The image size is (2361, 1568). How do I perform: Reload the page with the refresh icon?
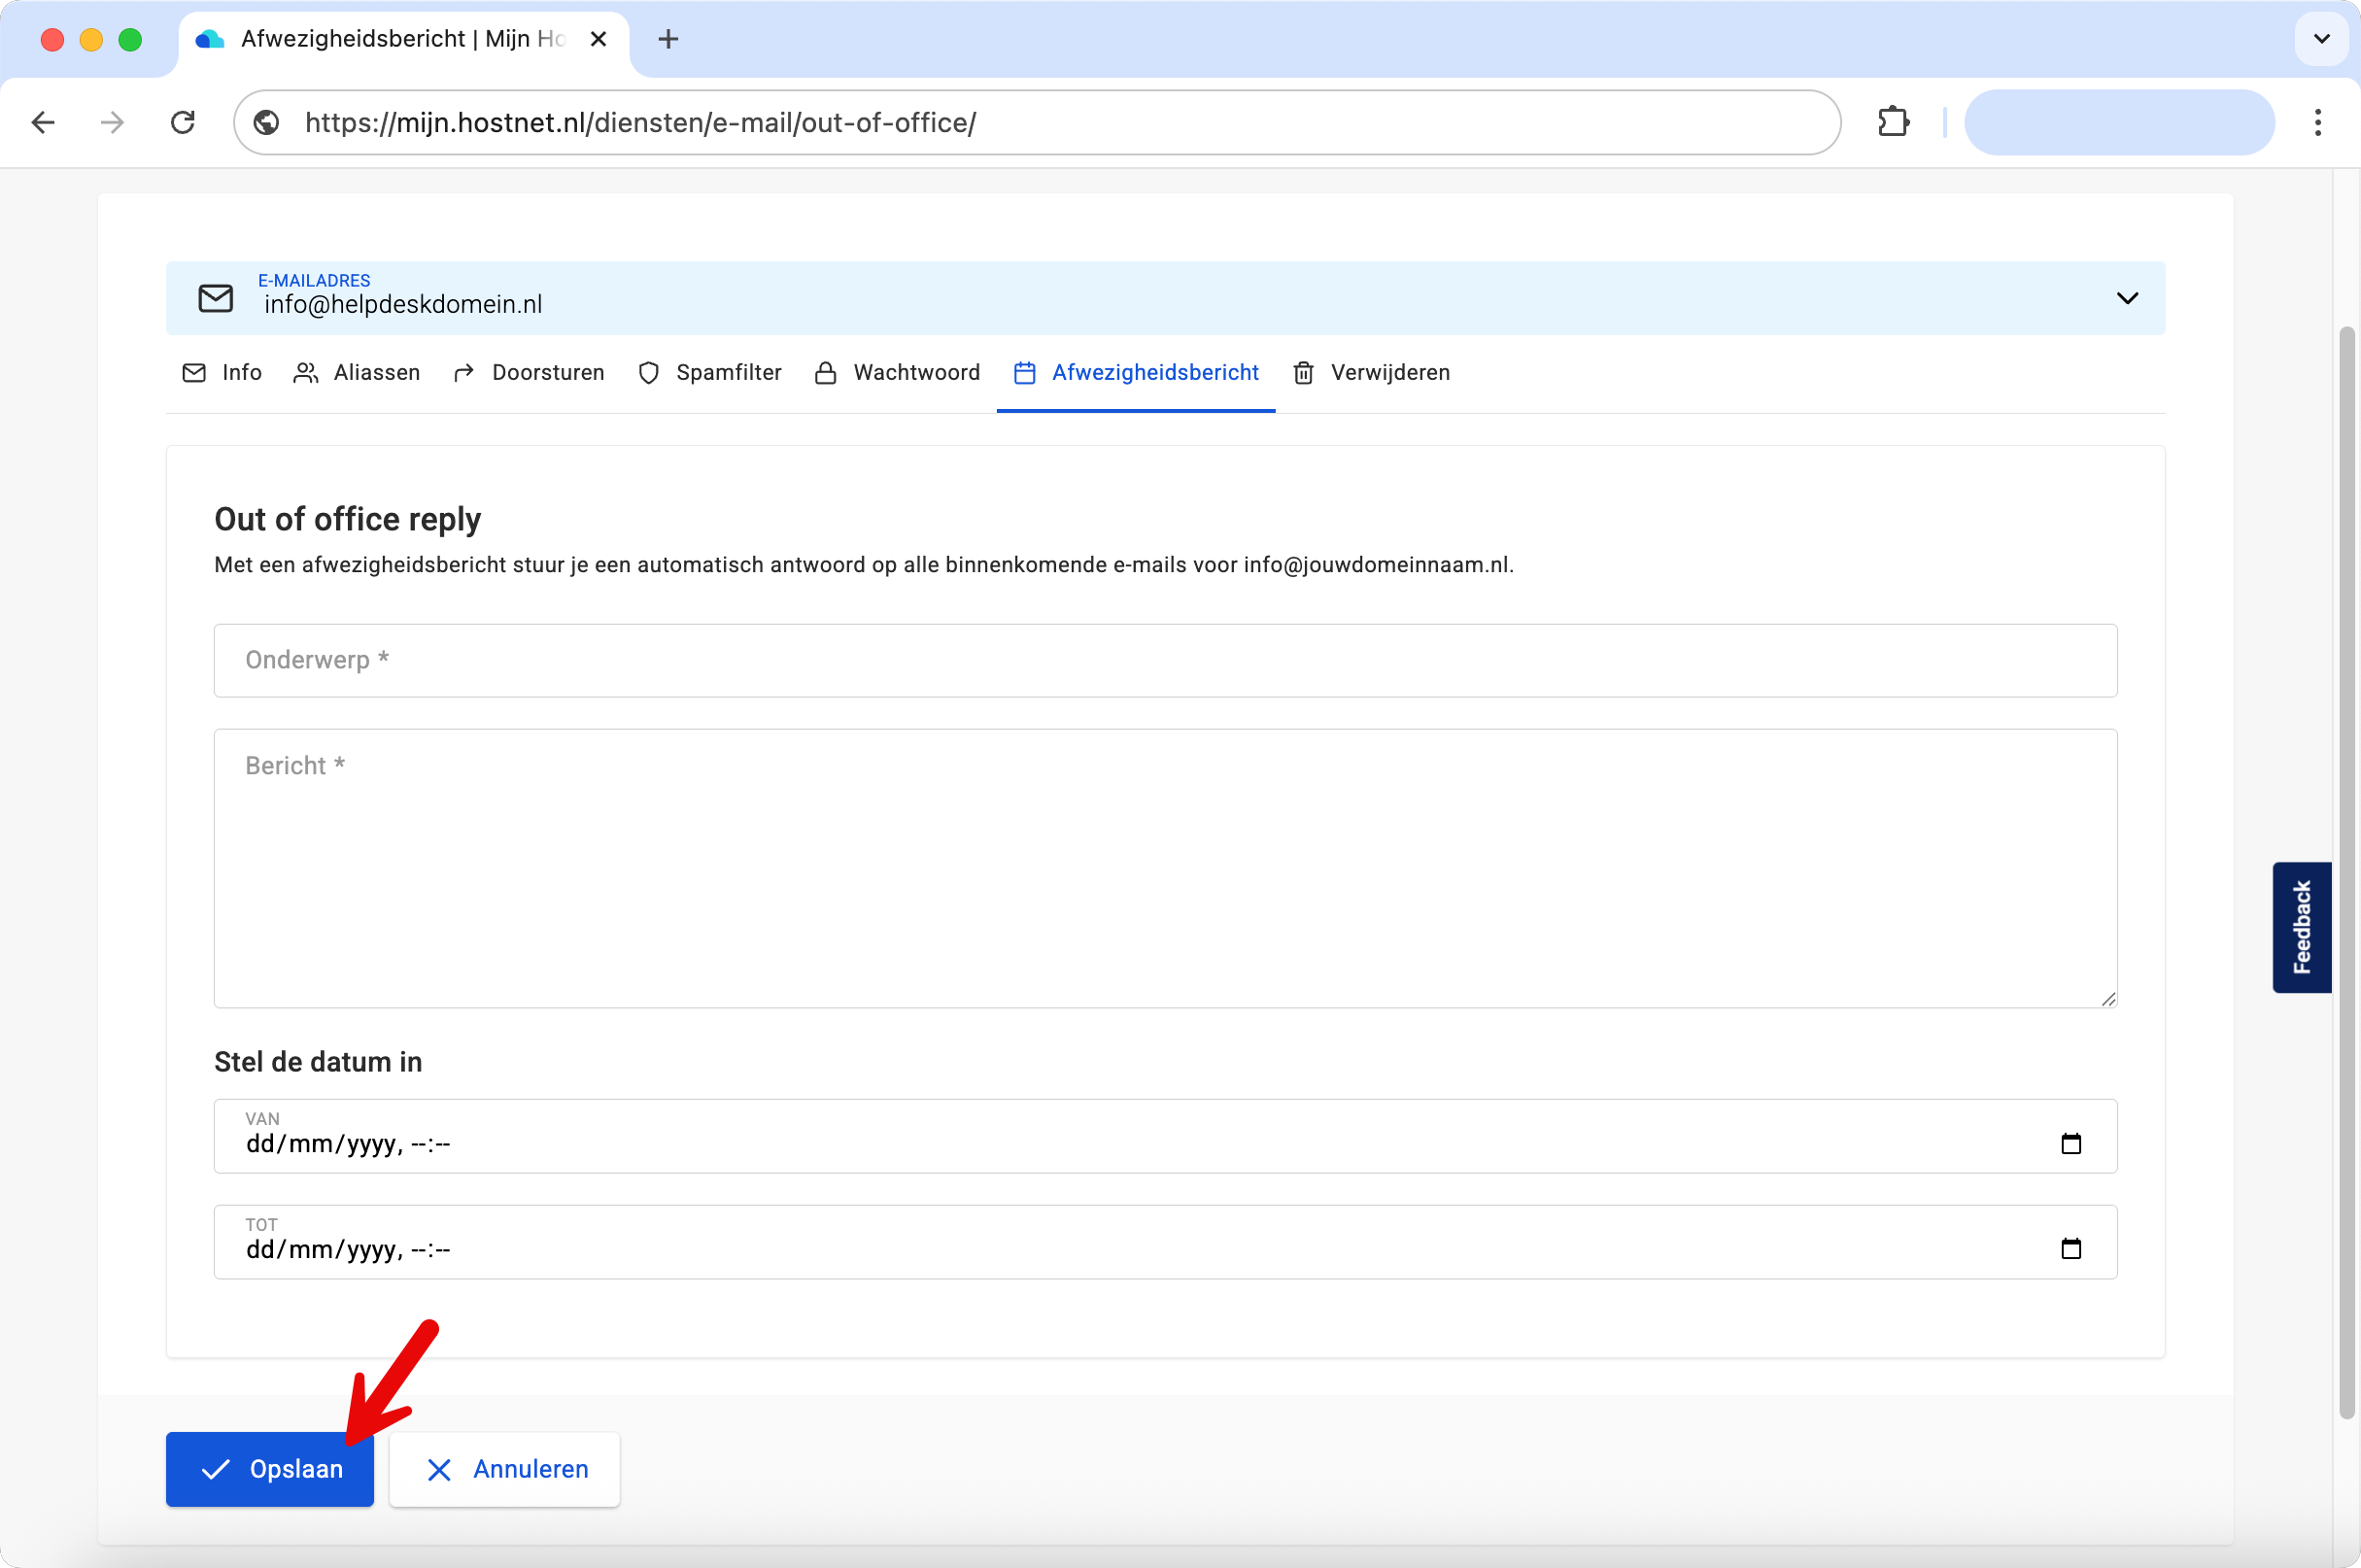click(x=183, y=122)
